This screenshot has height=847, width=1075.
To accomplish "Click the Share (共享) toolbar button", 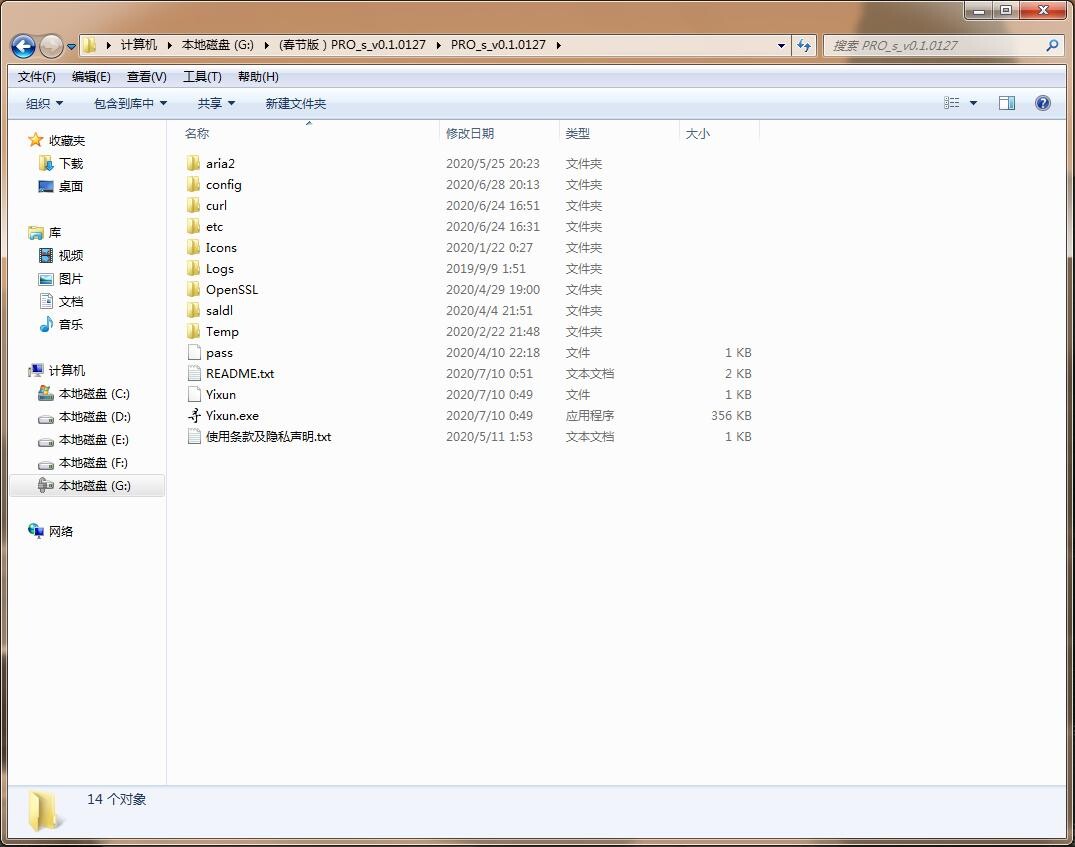I will pos(216,103).
